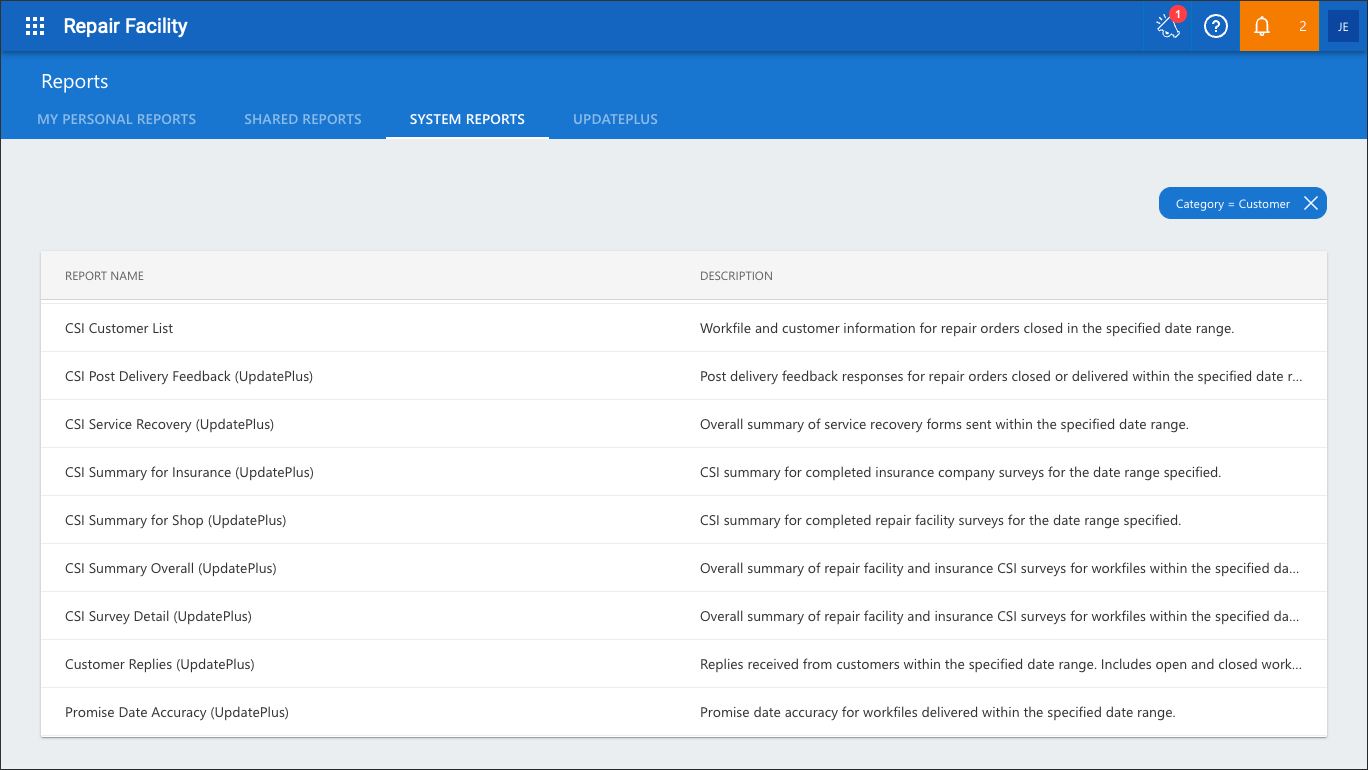Screen dimensions: 1368x770
Task: Open the UpdatePlus tab
Action: click(615, 119)
